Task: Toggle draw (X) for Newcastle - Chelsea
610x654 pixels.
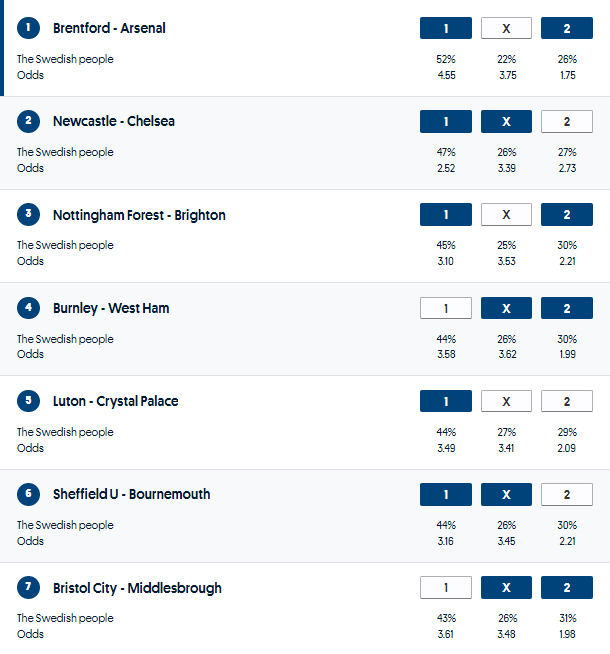Action: tap(506, 121)
